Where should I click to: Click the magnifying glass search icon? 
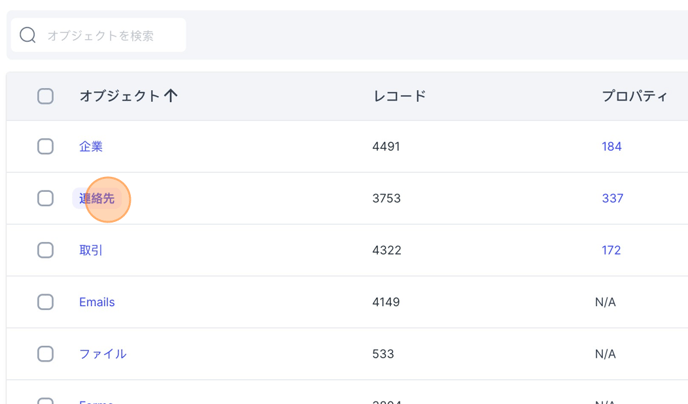[x=28, y=35]
